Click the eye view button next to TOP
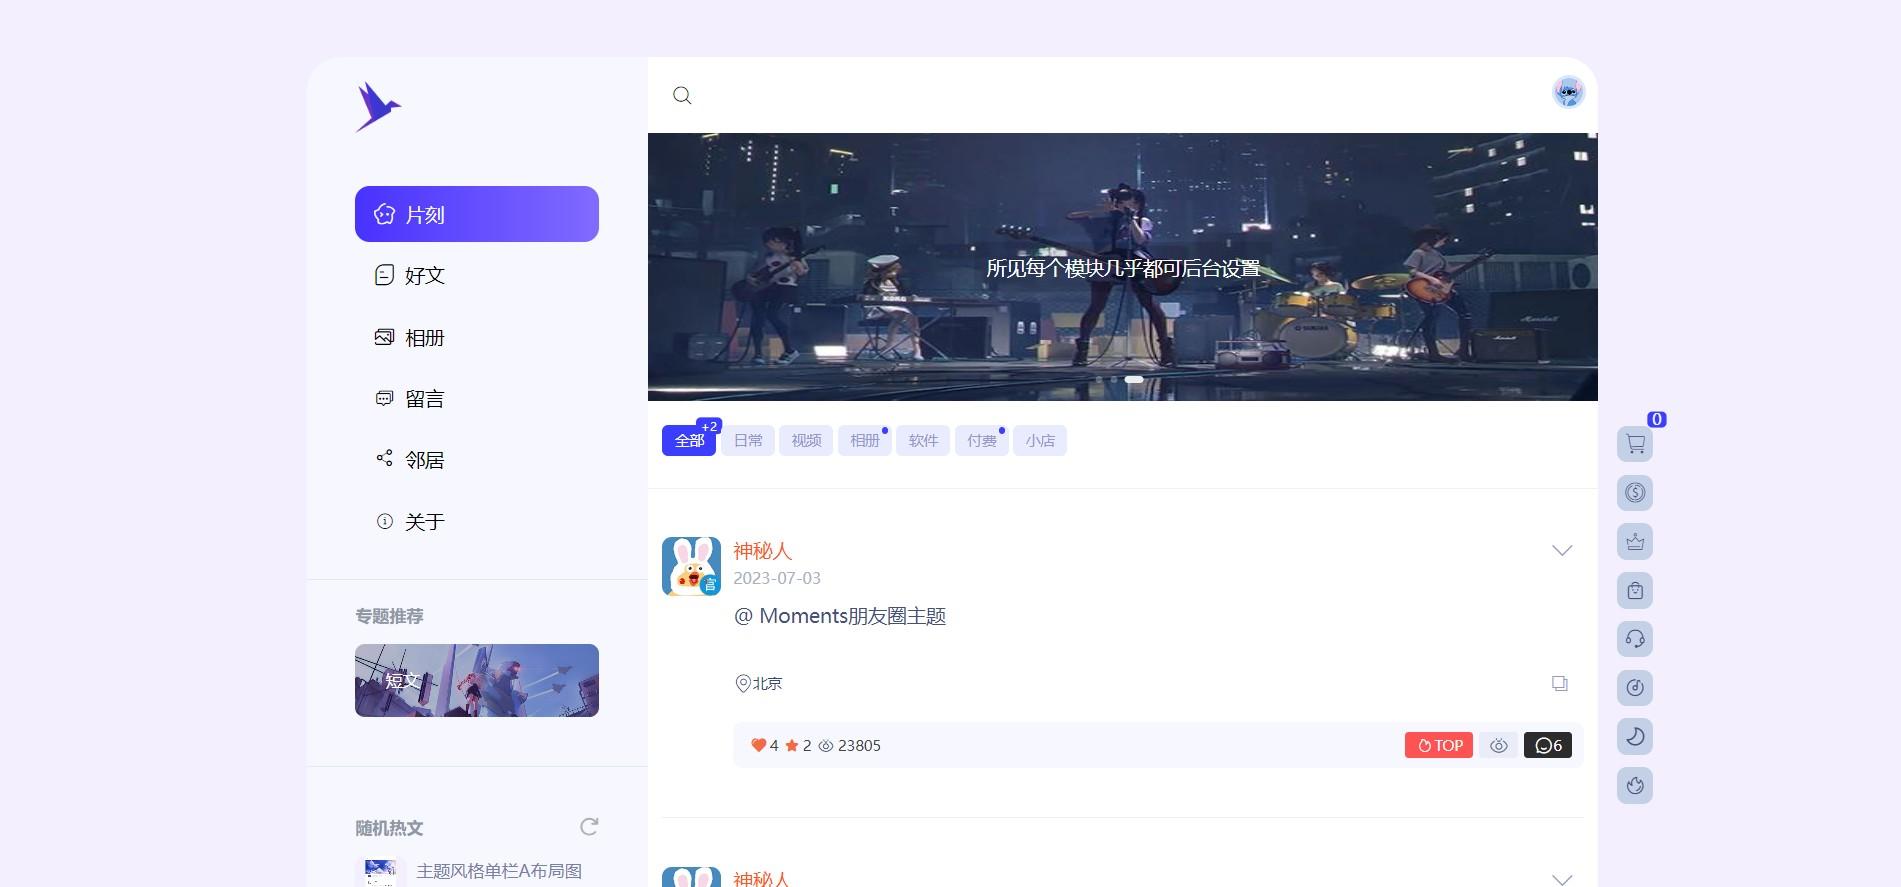Image resolution: width=1901 pixels, height=887 pixels. click(1498, 745)
